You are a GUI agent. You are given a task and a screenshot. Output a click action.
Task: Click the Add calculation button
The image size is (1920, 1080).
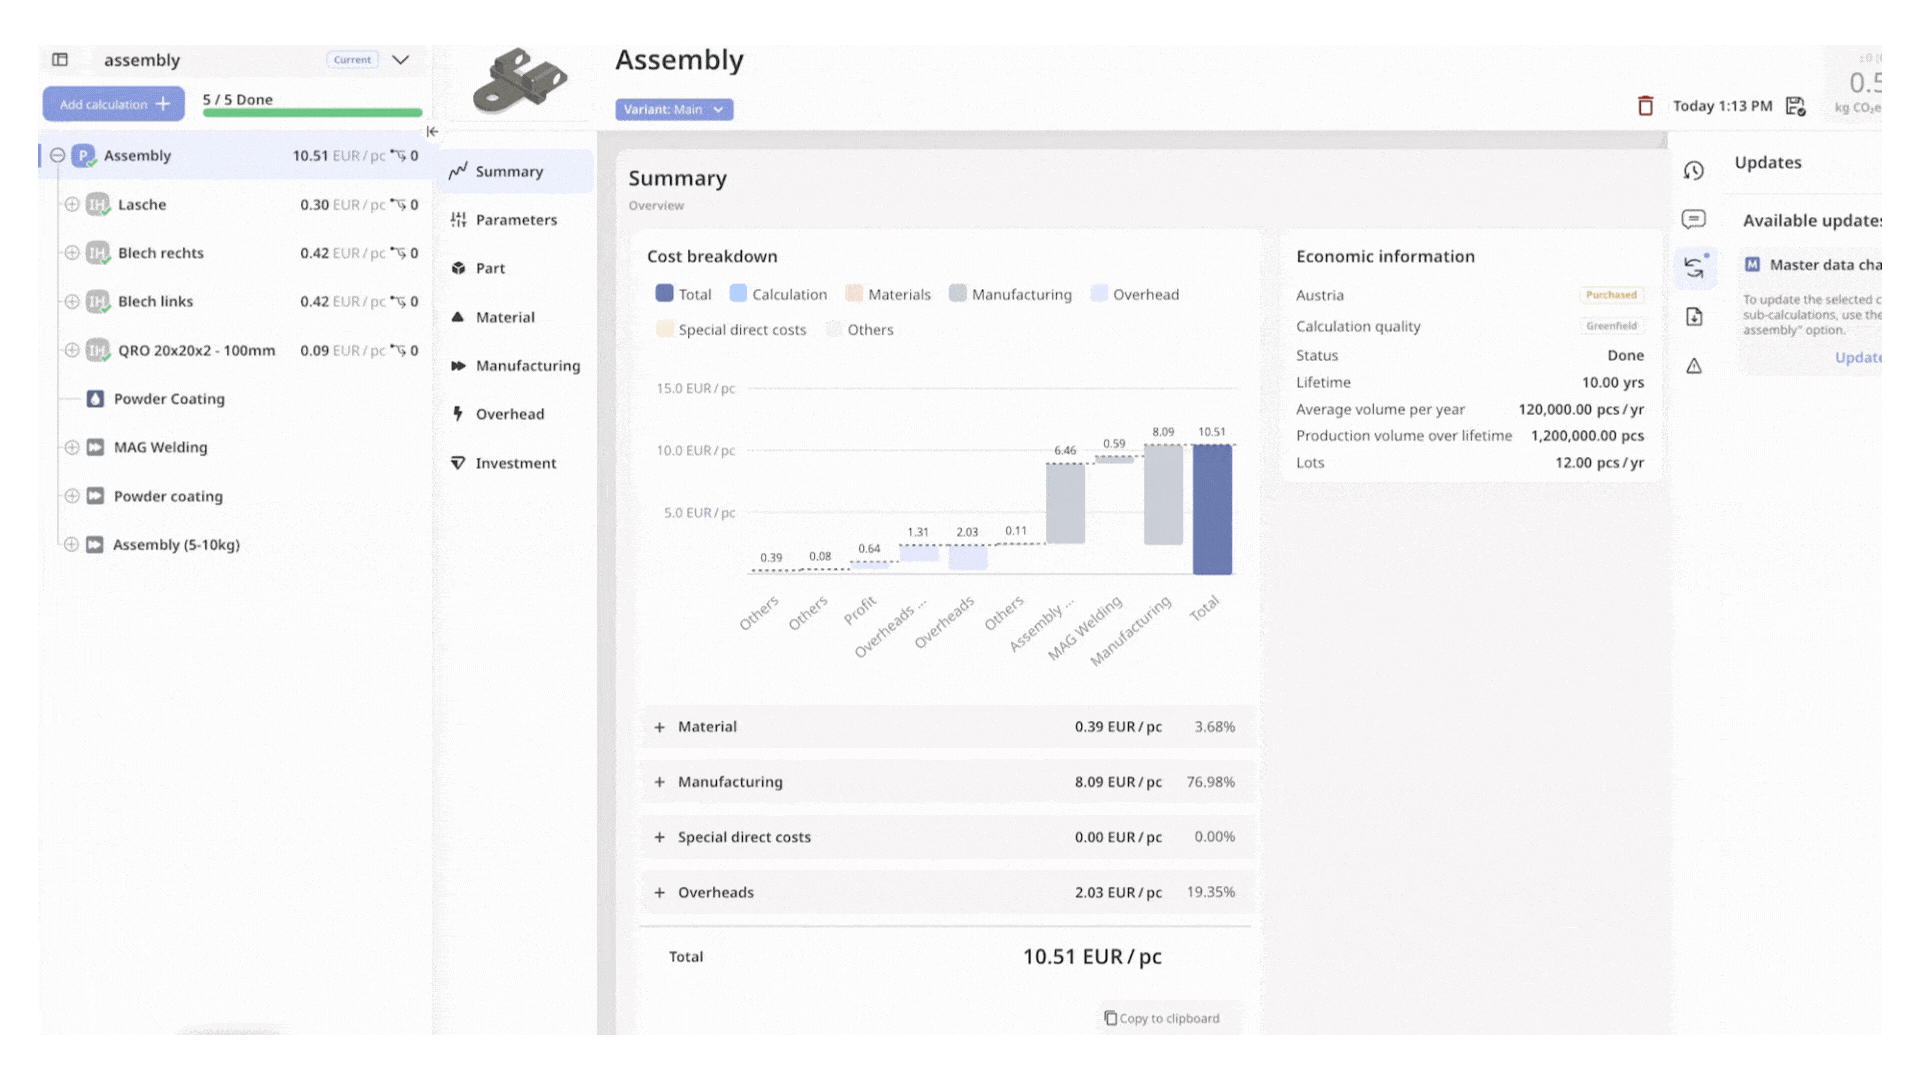114,104
